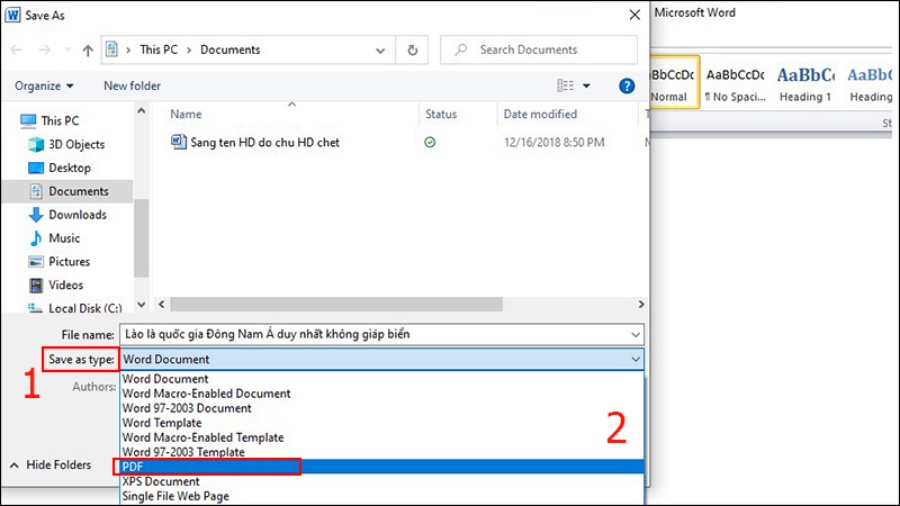
Task: Open the Help question mark icon
Action: pyautogui.click(x=627, y=86)
